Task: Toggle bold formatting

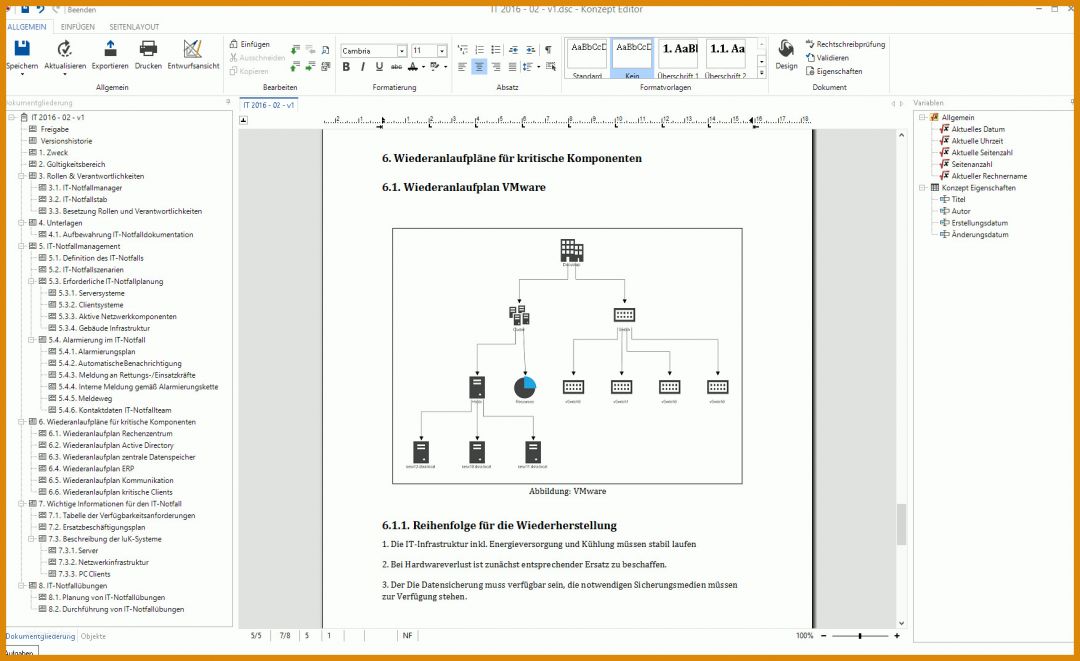Action: pyautogui.click(x=346, y=67)
